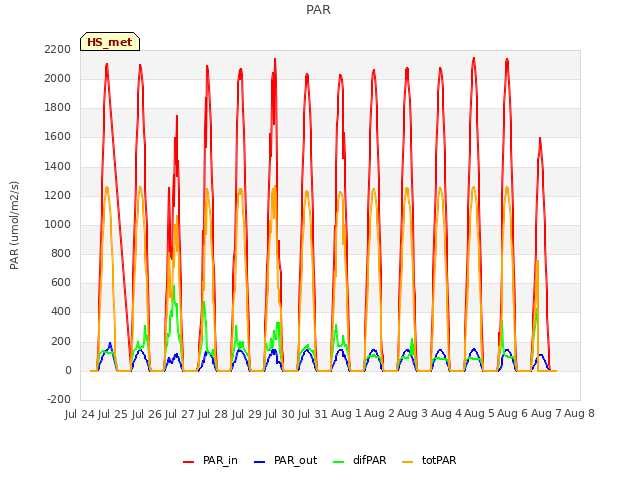Select the HS_met annotation label
Image resolution: width=640 pixels, height=480 pixels.
[110, 42]
